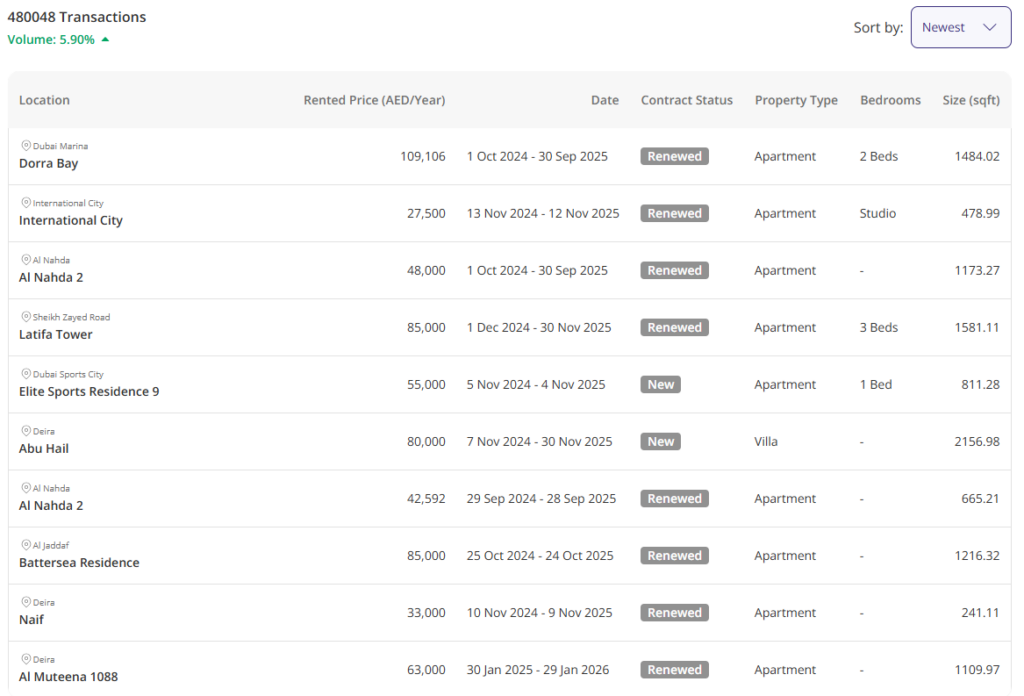Click the location pin beside Al Jaddaf
This screenshot has width=1024, height=696.
point(26,545)
